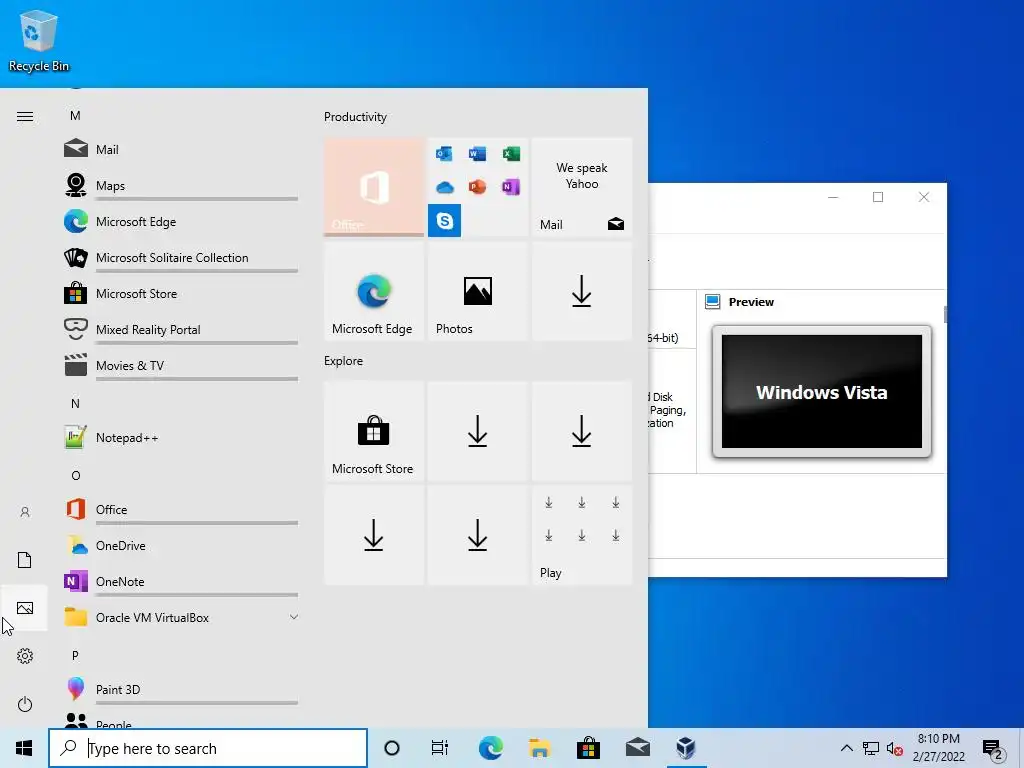
Task: Open OneNote icon in the Office apps tile
Action: pos(511,187)
